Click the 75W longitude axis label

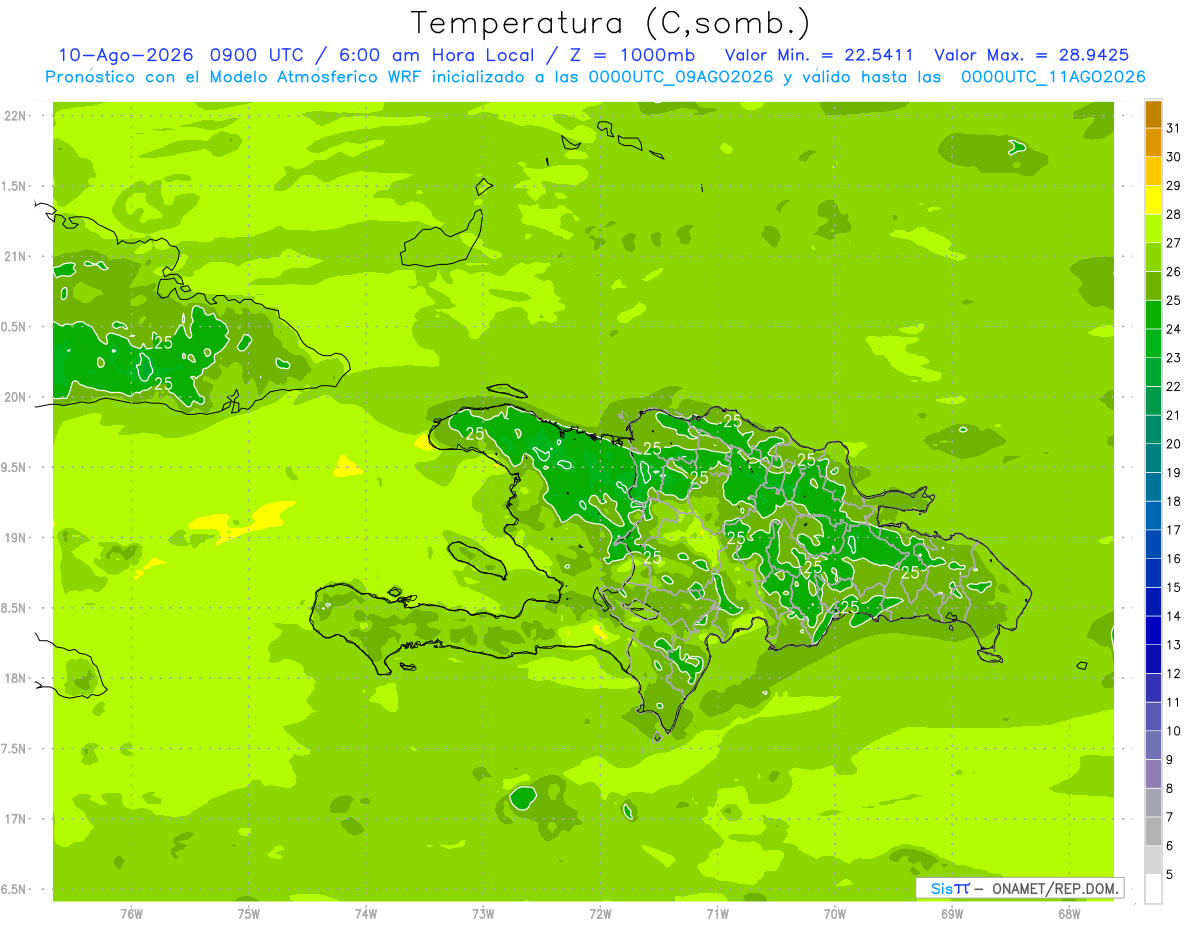click(249, 914)
